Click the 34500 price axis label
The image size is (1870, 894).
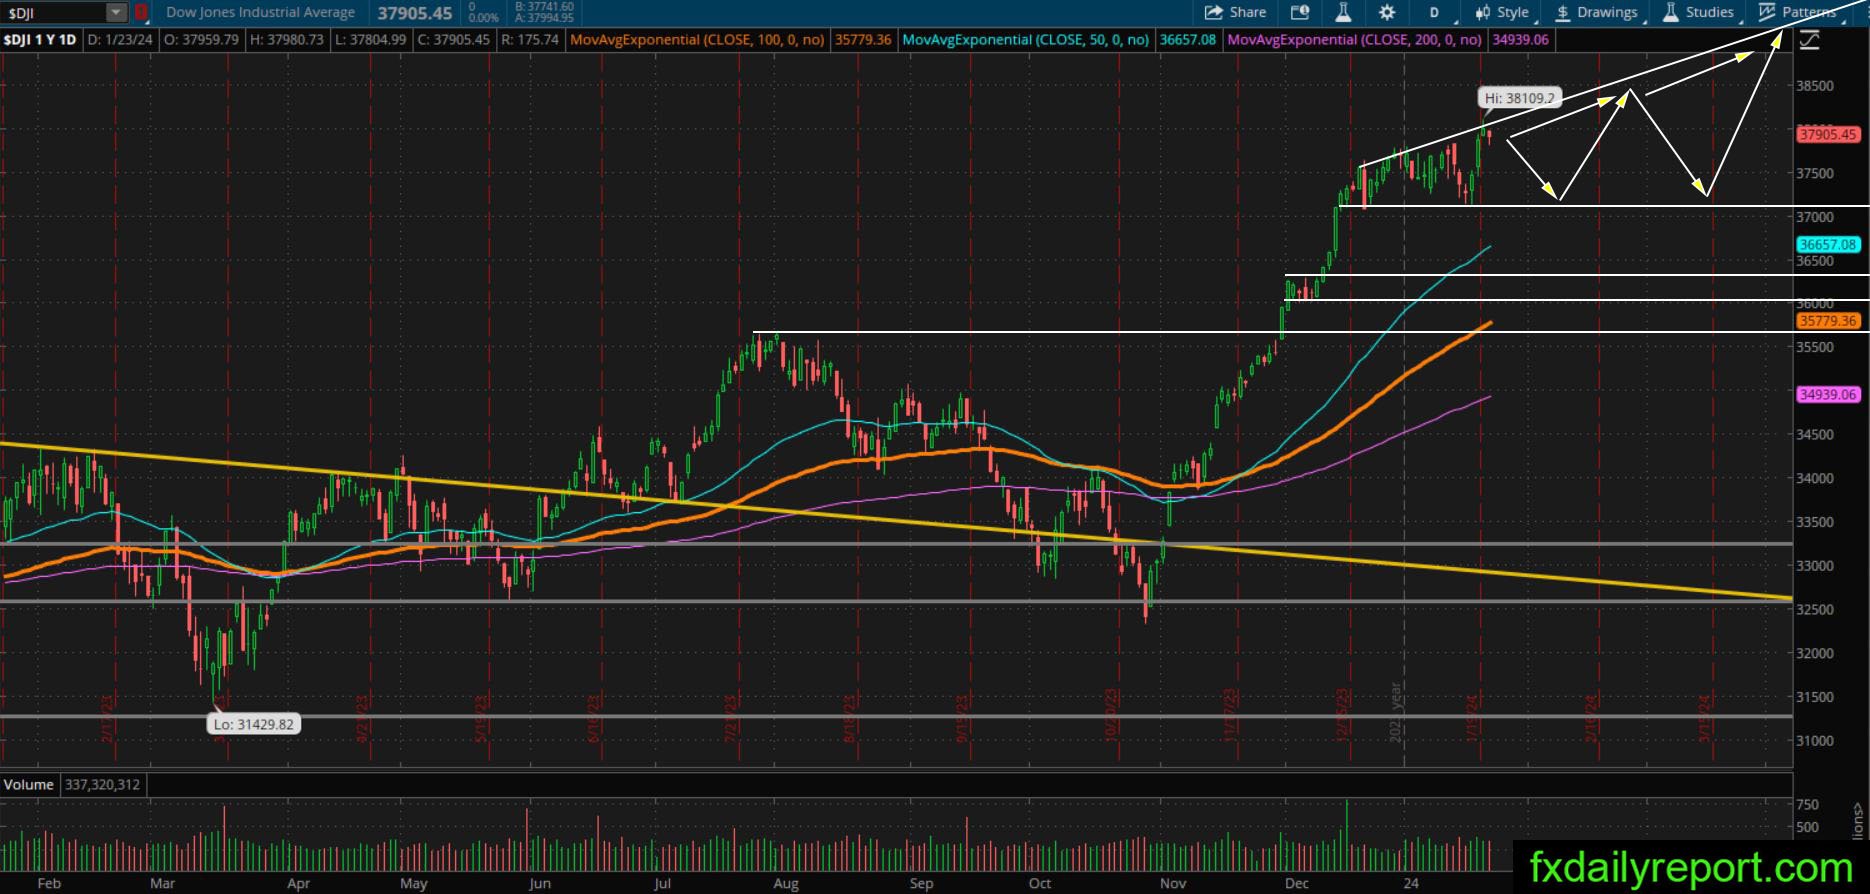click(1815, 435)
